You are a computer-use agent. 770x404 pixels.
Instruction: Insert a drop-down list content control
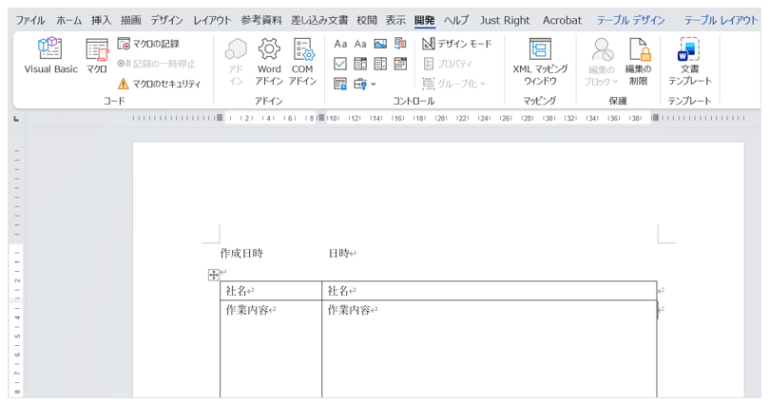point(380,64)
